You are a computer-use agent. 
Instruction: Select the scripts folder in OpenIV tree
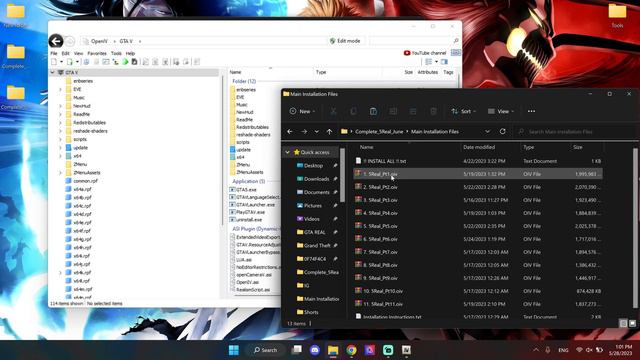click(80, 139)
